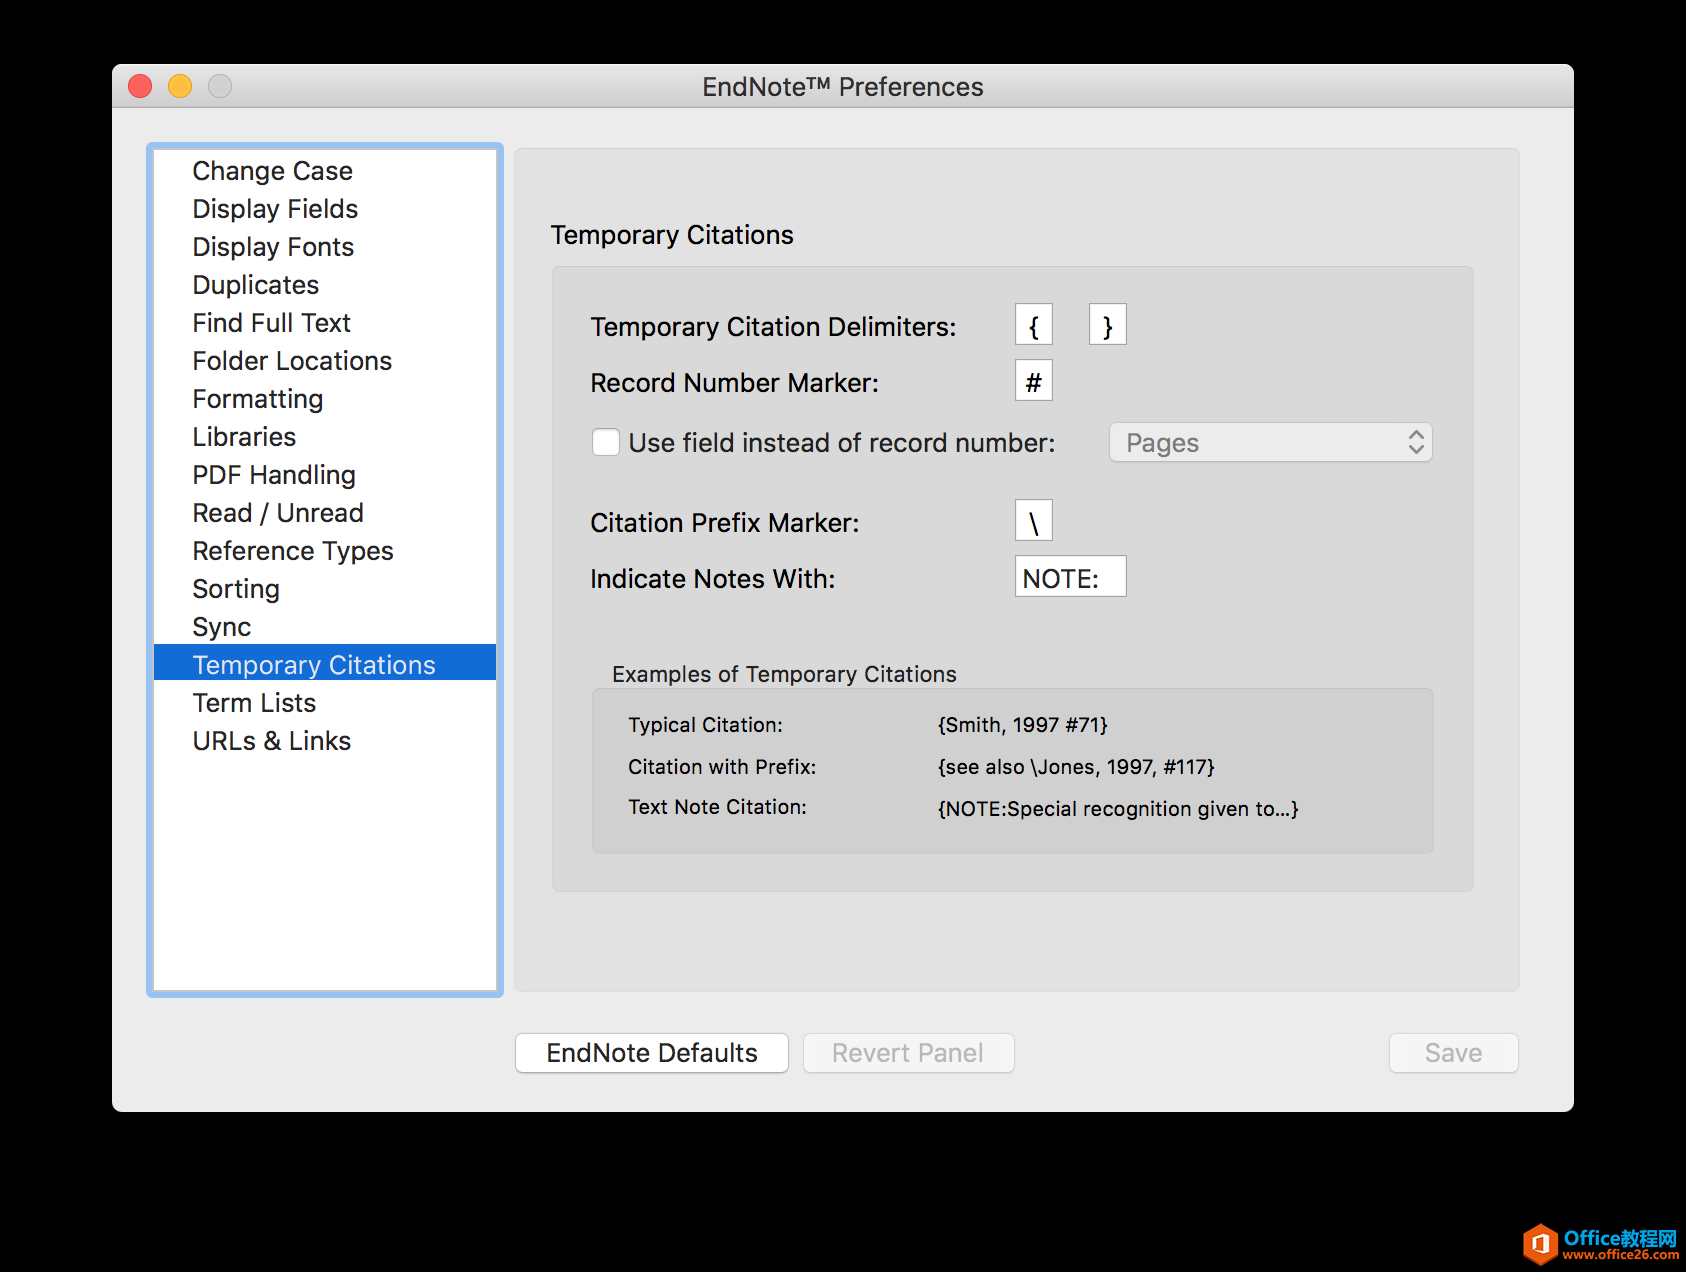Edit the Record Number Marker field
The image size is (1686, 1272).
pos(1033,381)
